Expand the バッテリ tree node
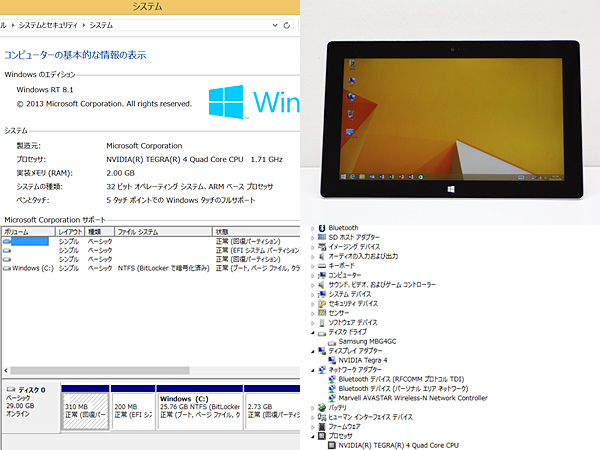 click(313, 408)
